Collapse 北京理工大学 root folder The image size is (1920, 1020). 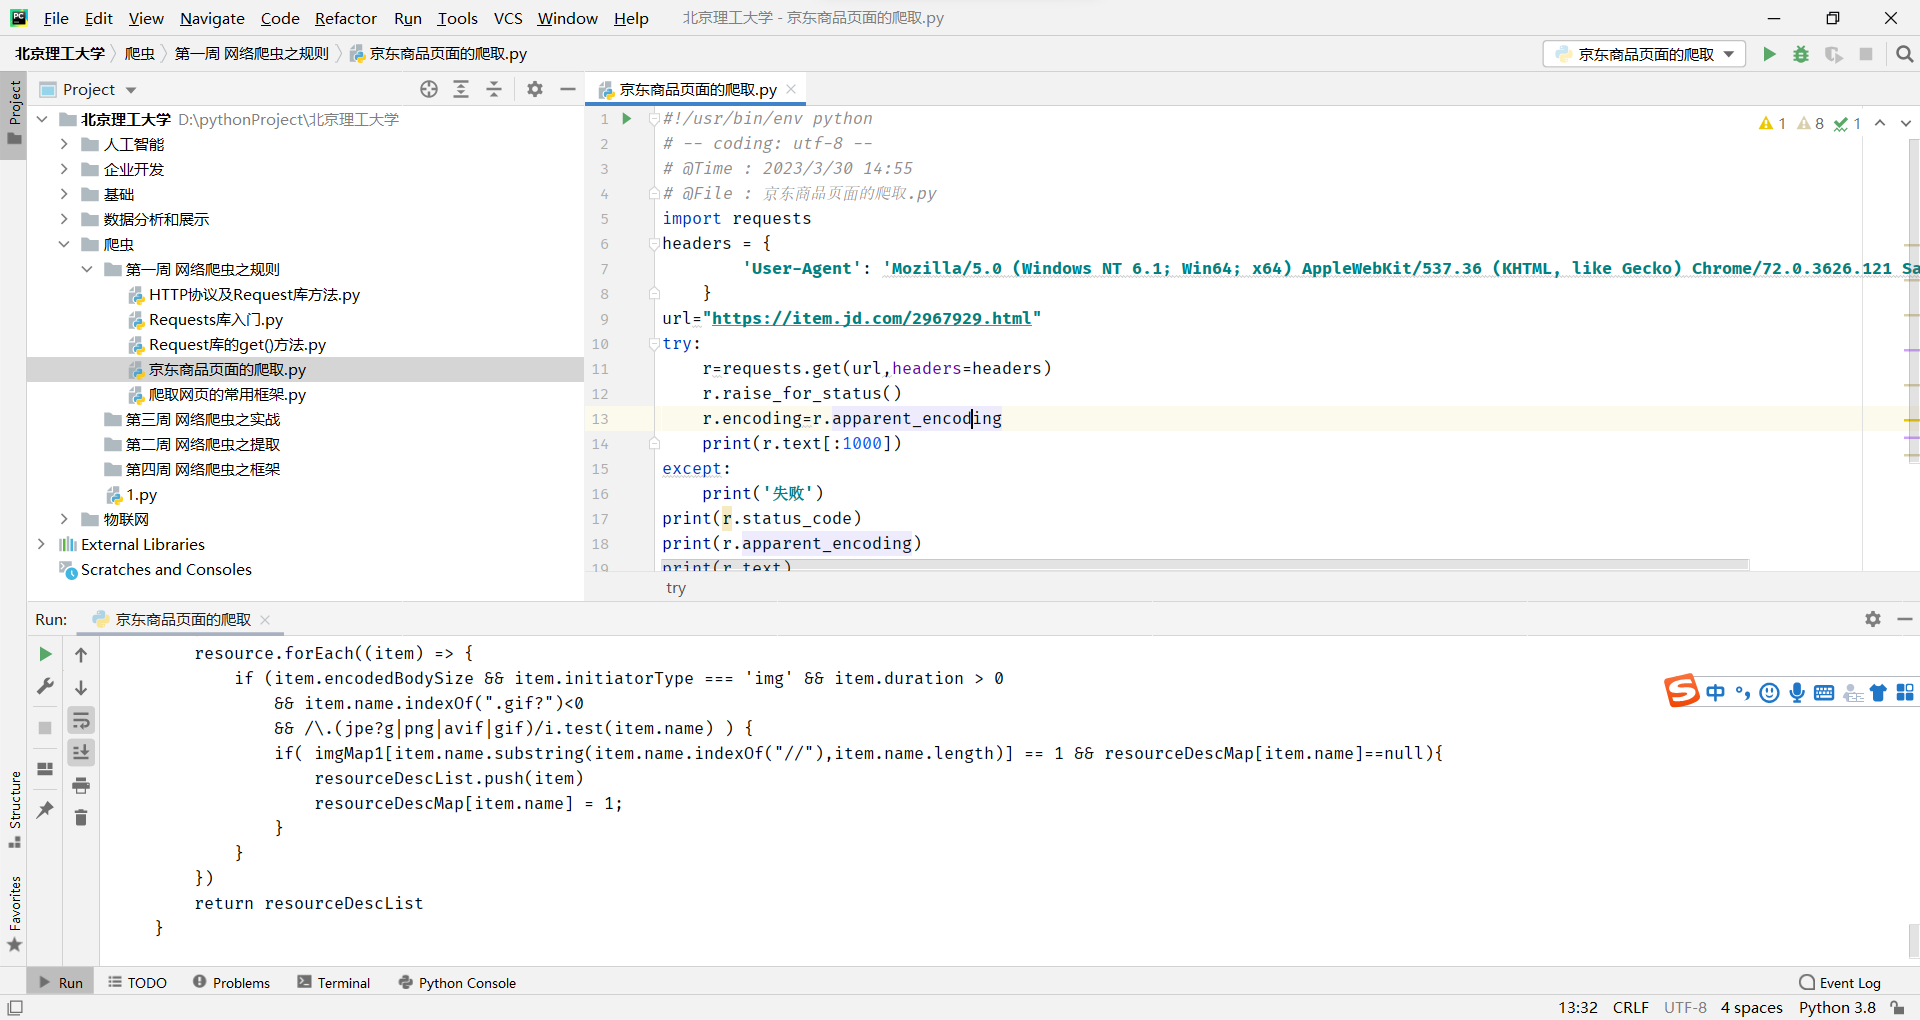point(42,119)
